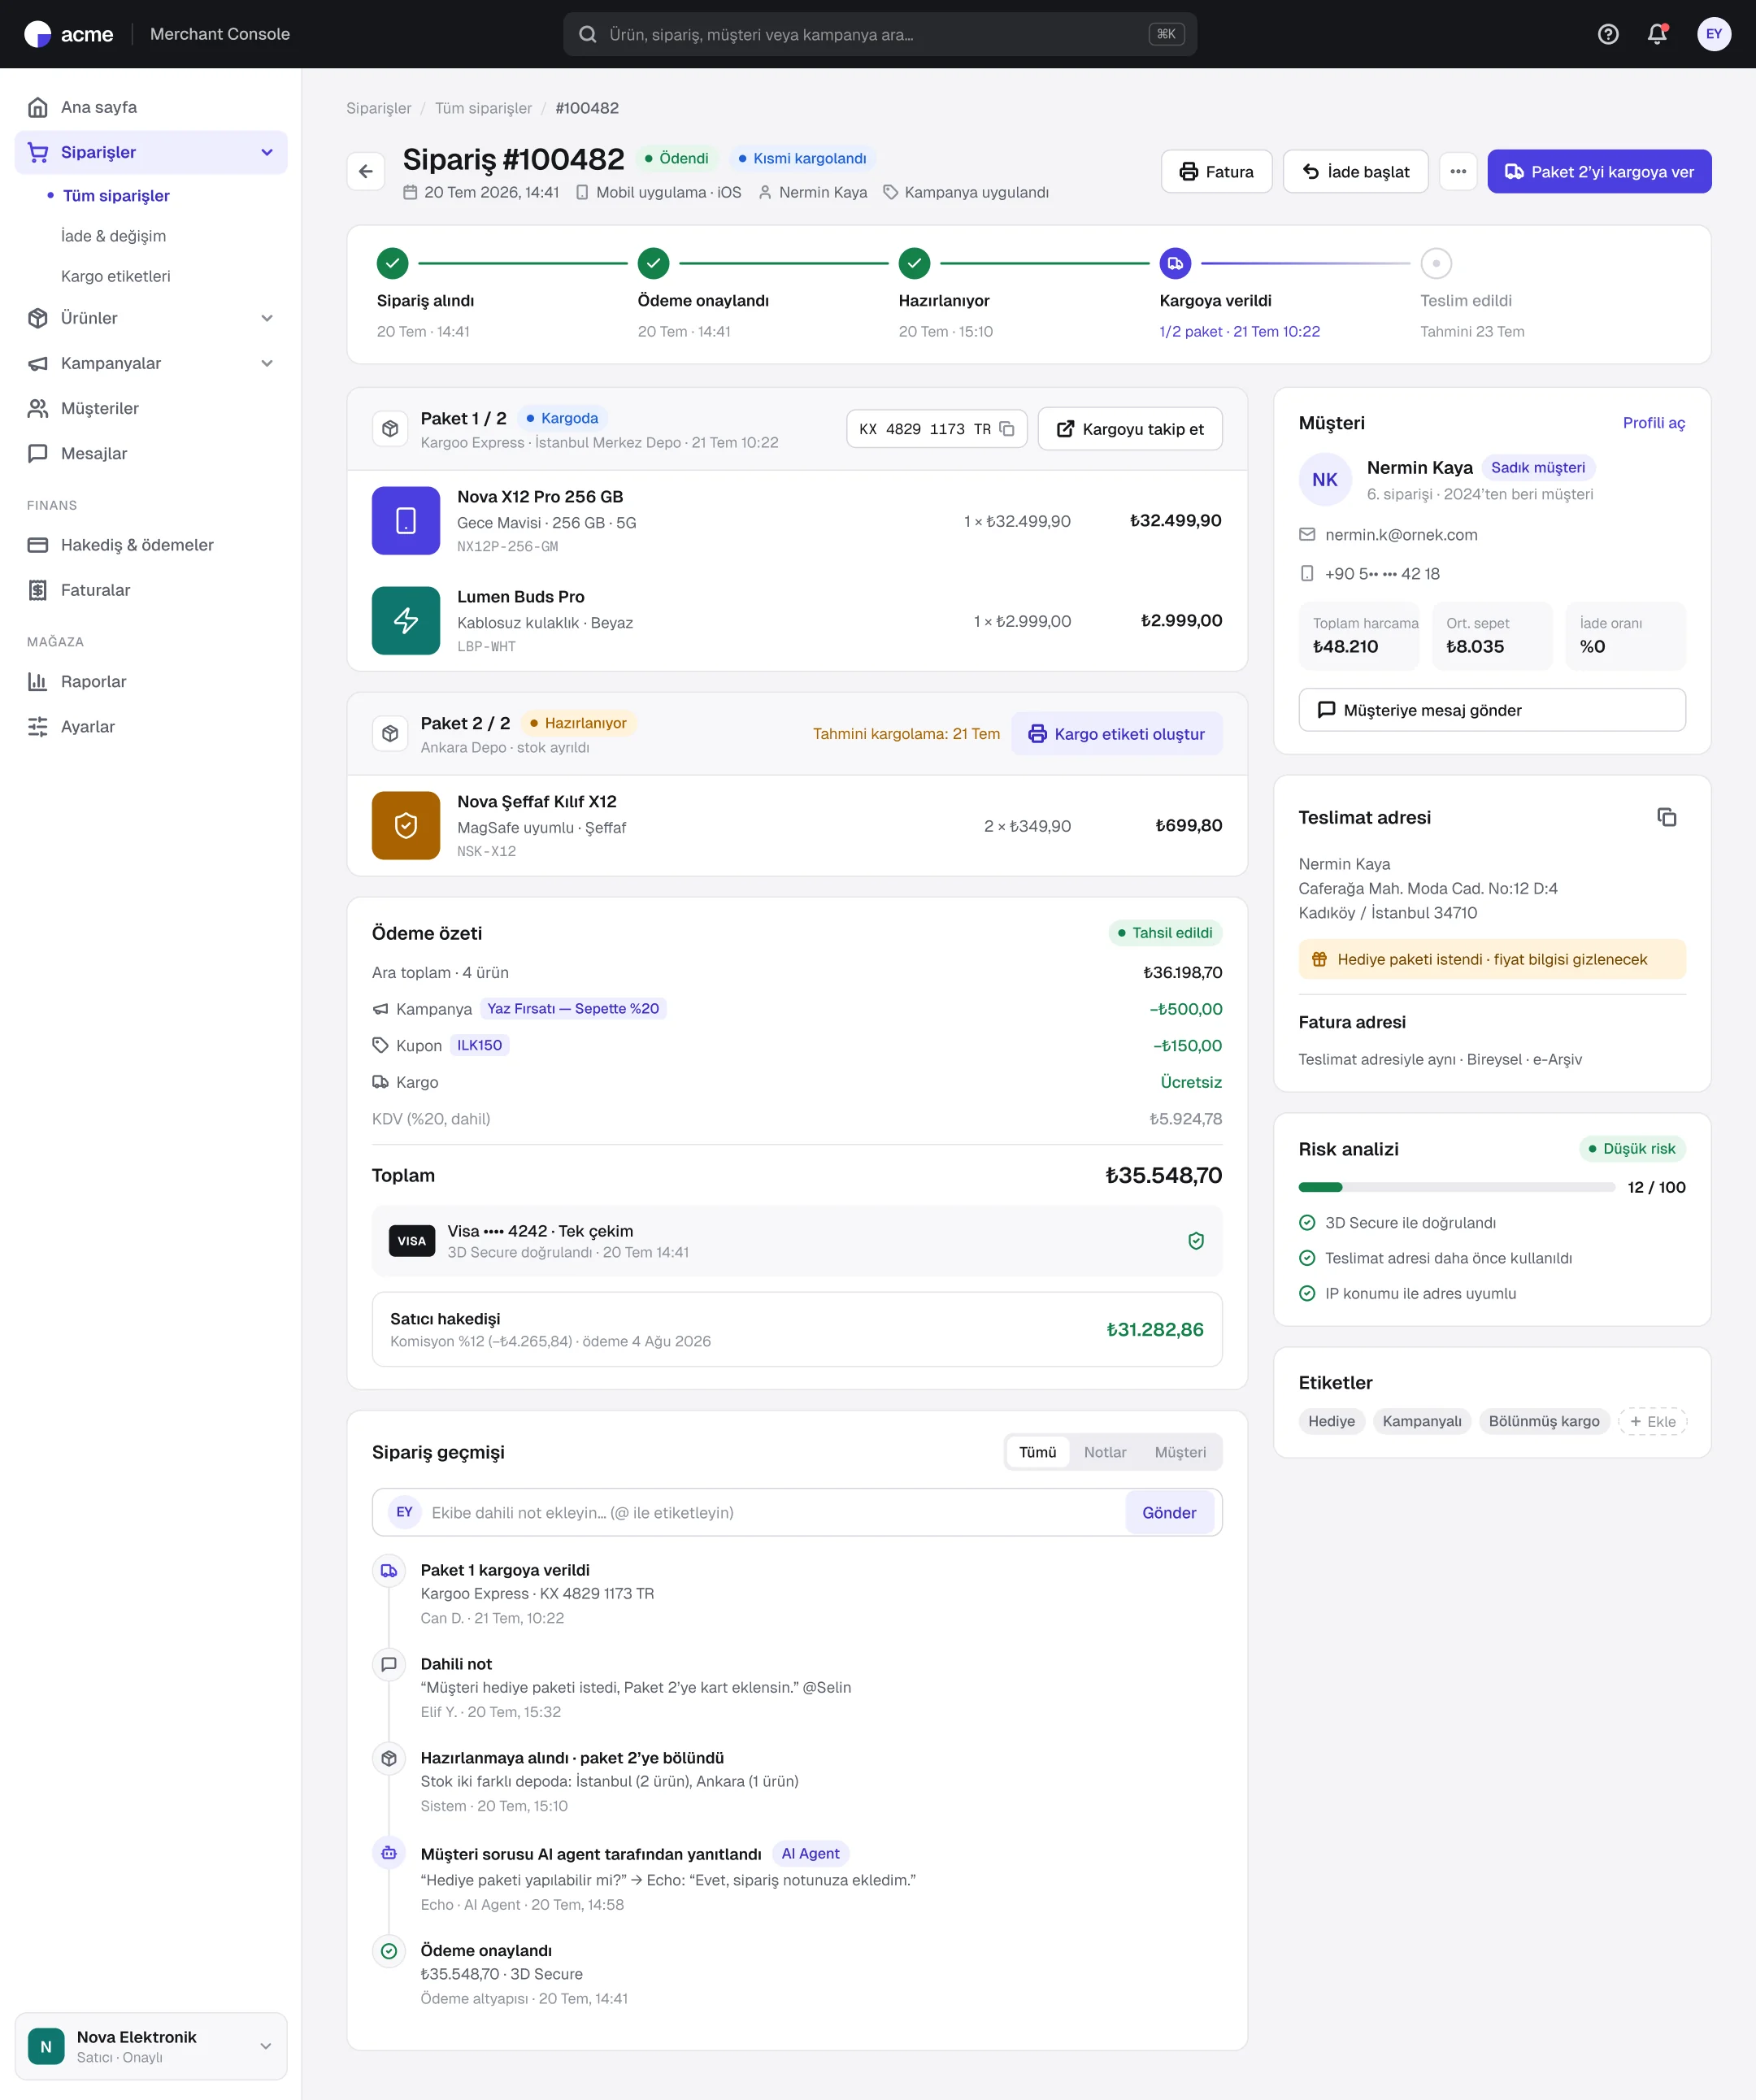Click the Nova X12 Pro product thumbnail
The width and height of the screenshot is (1756, 2100).
(406, 520)
